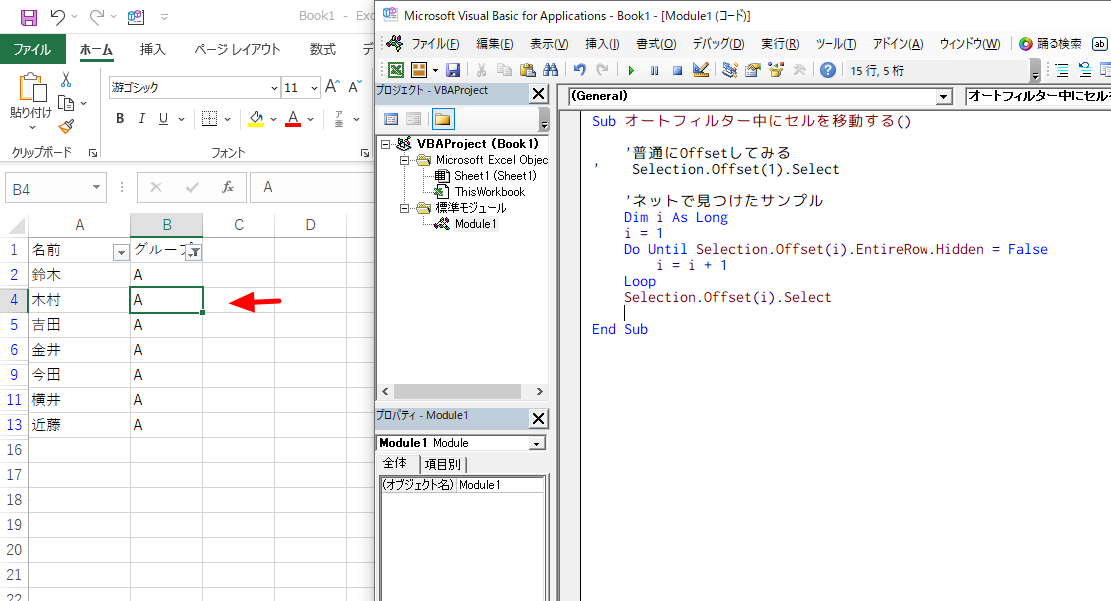This screenshot has height=601, width=1111.
Task: Open the VBA Help question mark icon
Action: point(828,70)
